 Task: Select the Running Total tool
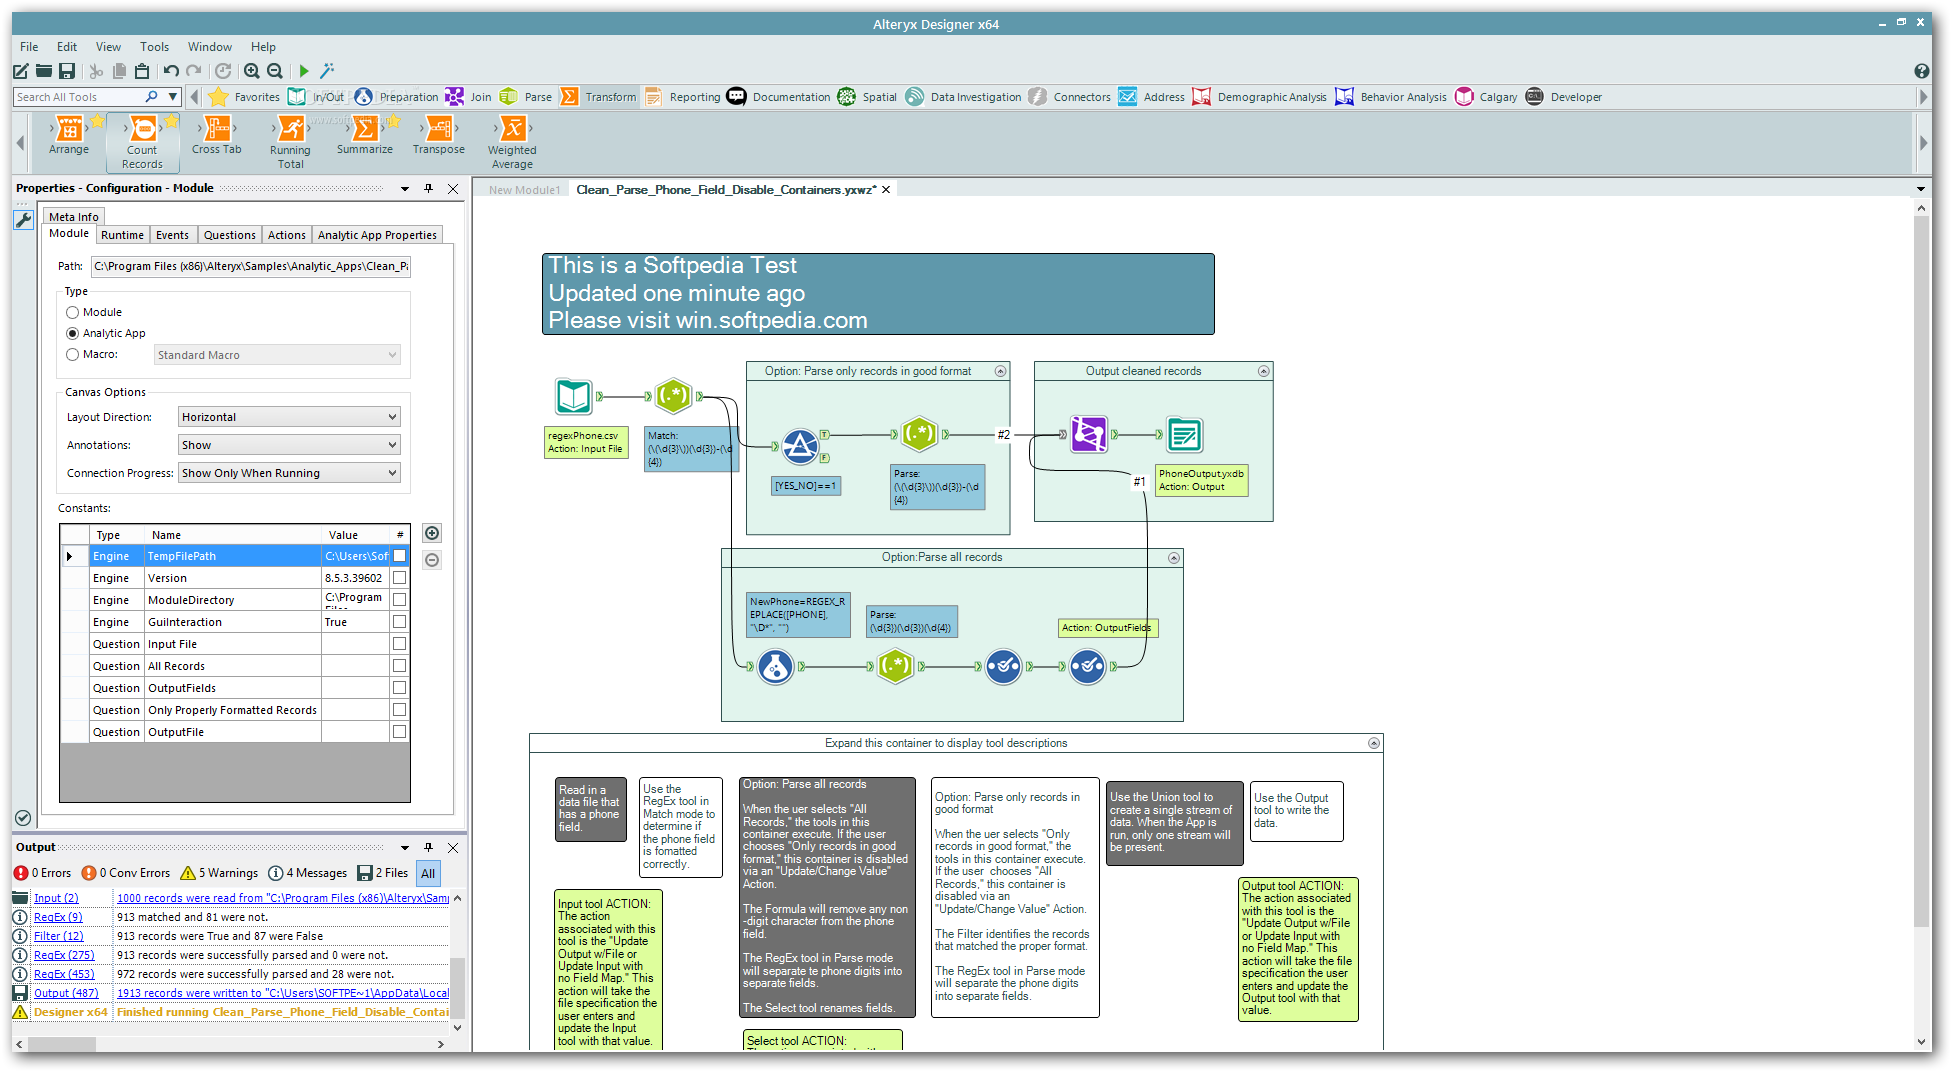(290, 142)
